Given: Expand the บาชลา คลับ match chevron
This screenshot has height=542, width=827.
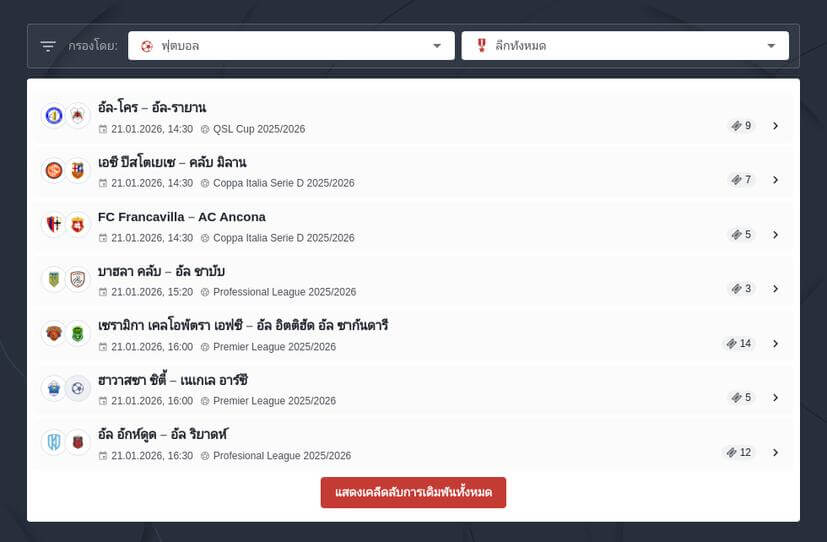Looking at the screenshot, I should pos(775,289).
